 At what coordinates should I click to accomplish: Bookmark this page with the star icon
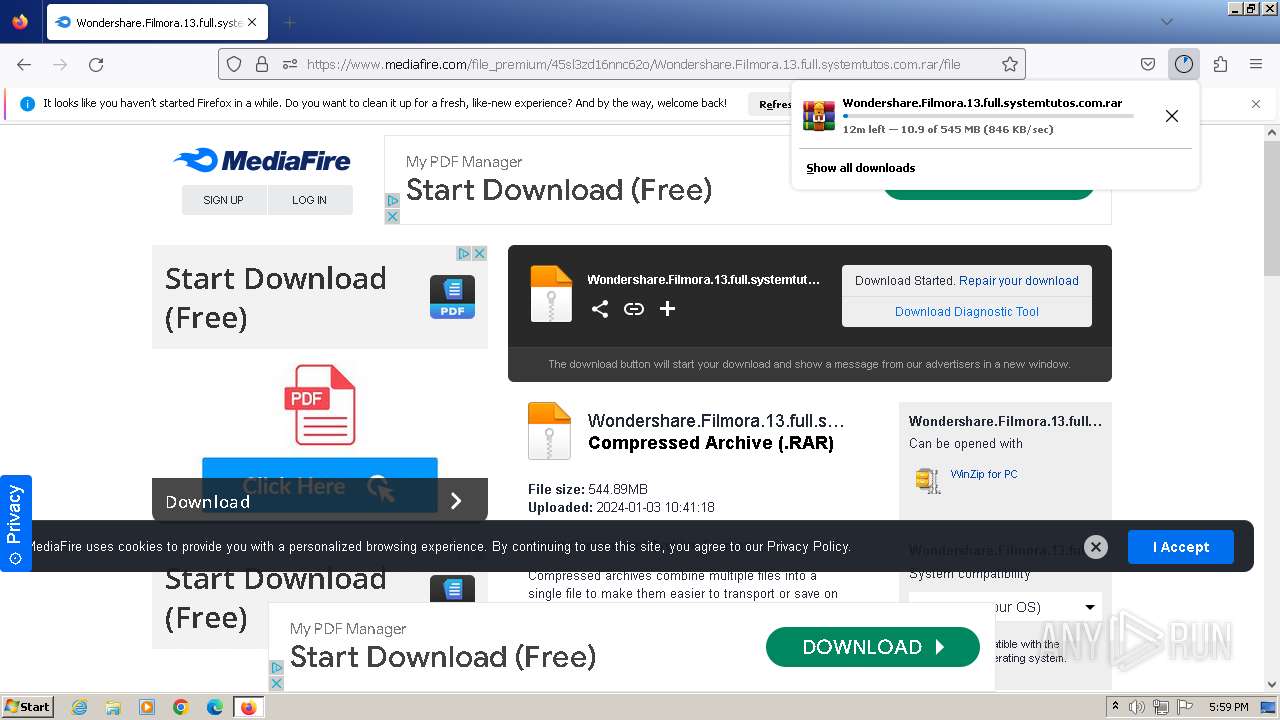(1010, 64)
